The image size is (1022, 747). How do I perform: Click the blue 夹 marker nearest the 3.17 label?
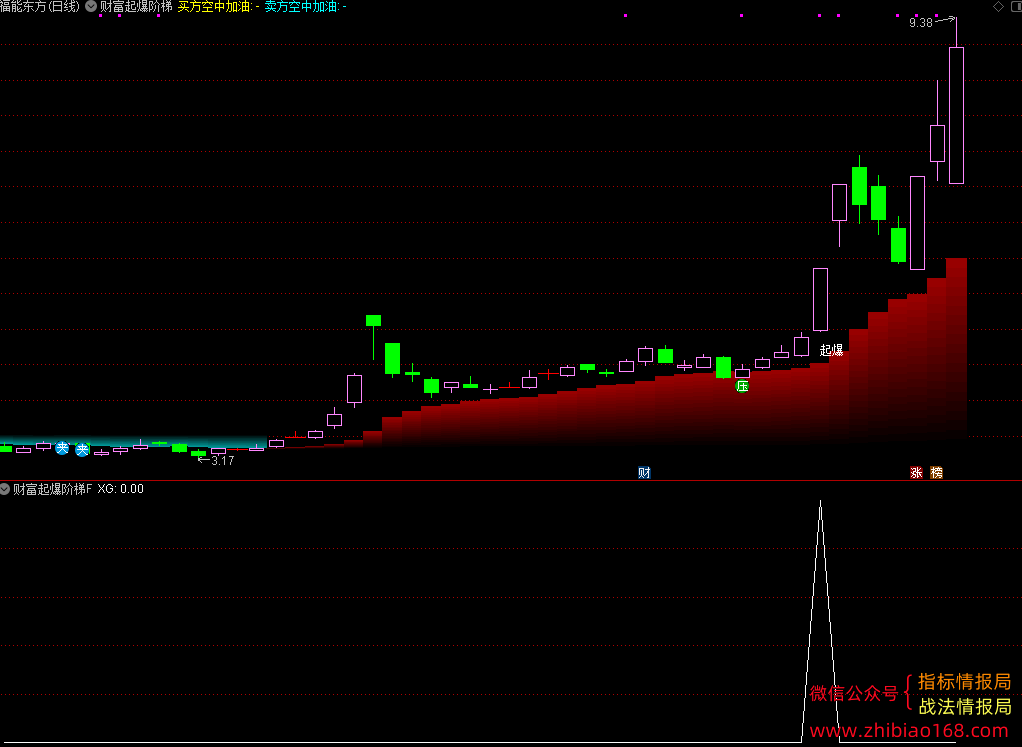pyautogui.click(x=82, y=450)
